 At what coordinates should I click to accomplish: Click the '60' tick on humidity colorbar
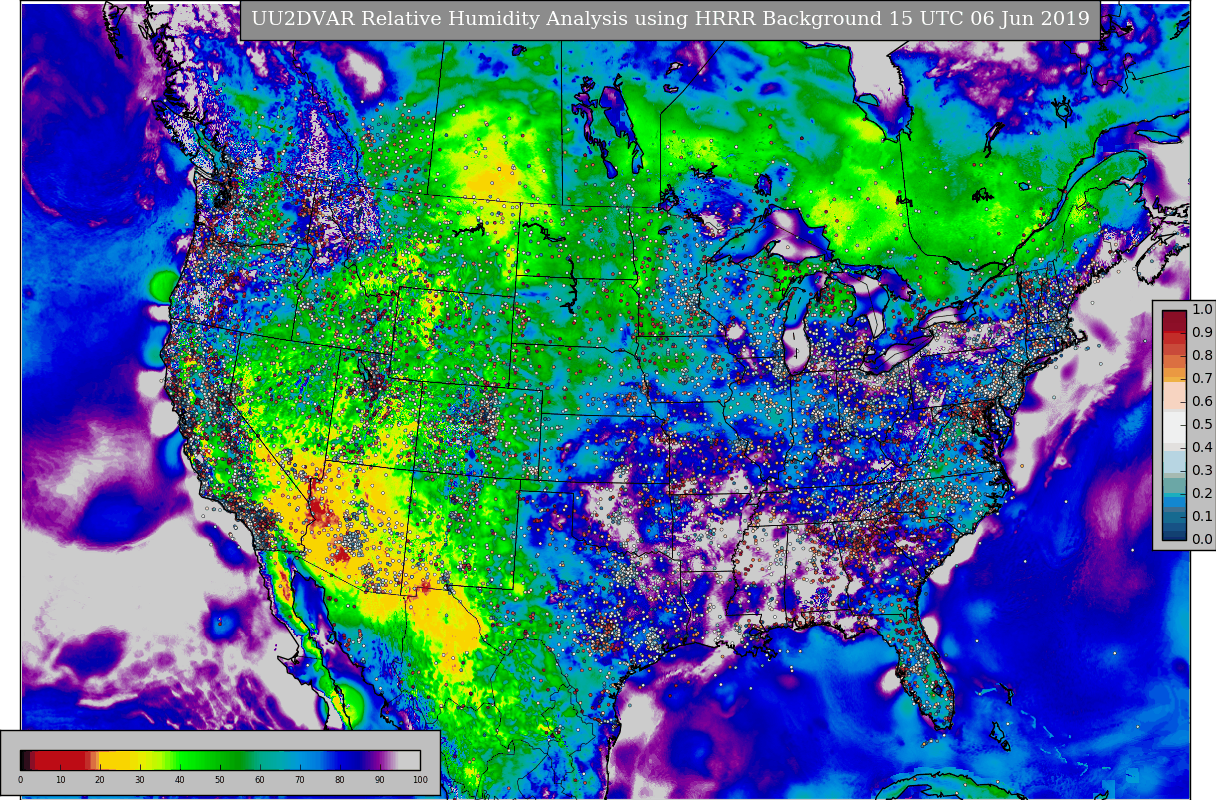point(260,780)
